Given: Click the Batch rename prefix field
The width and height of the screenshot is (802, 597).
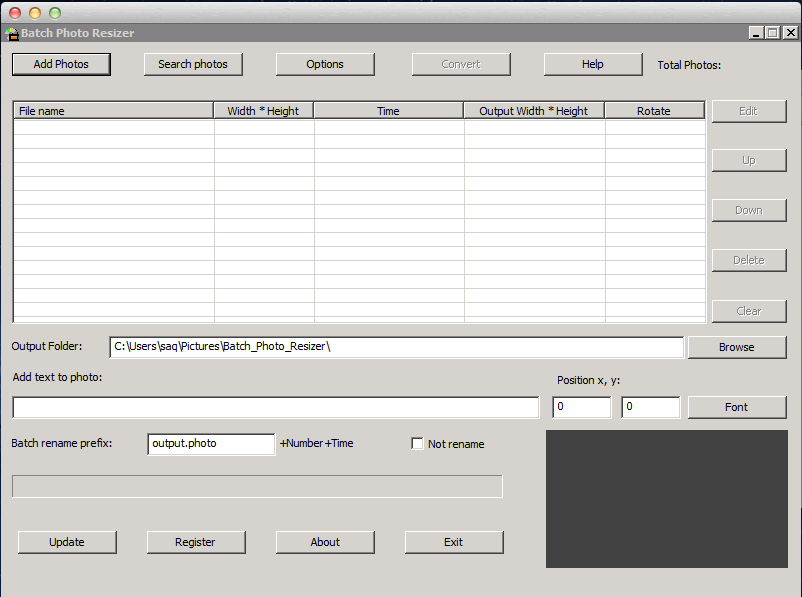Looking at the screenshot, I should [x=210, y=443].
